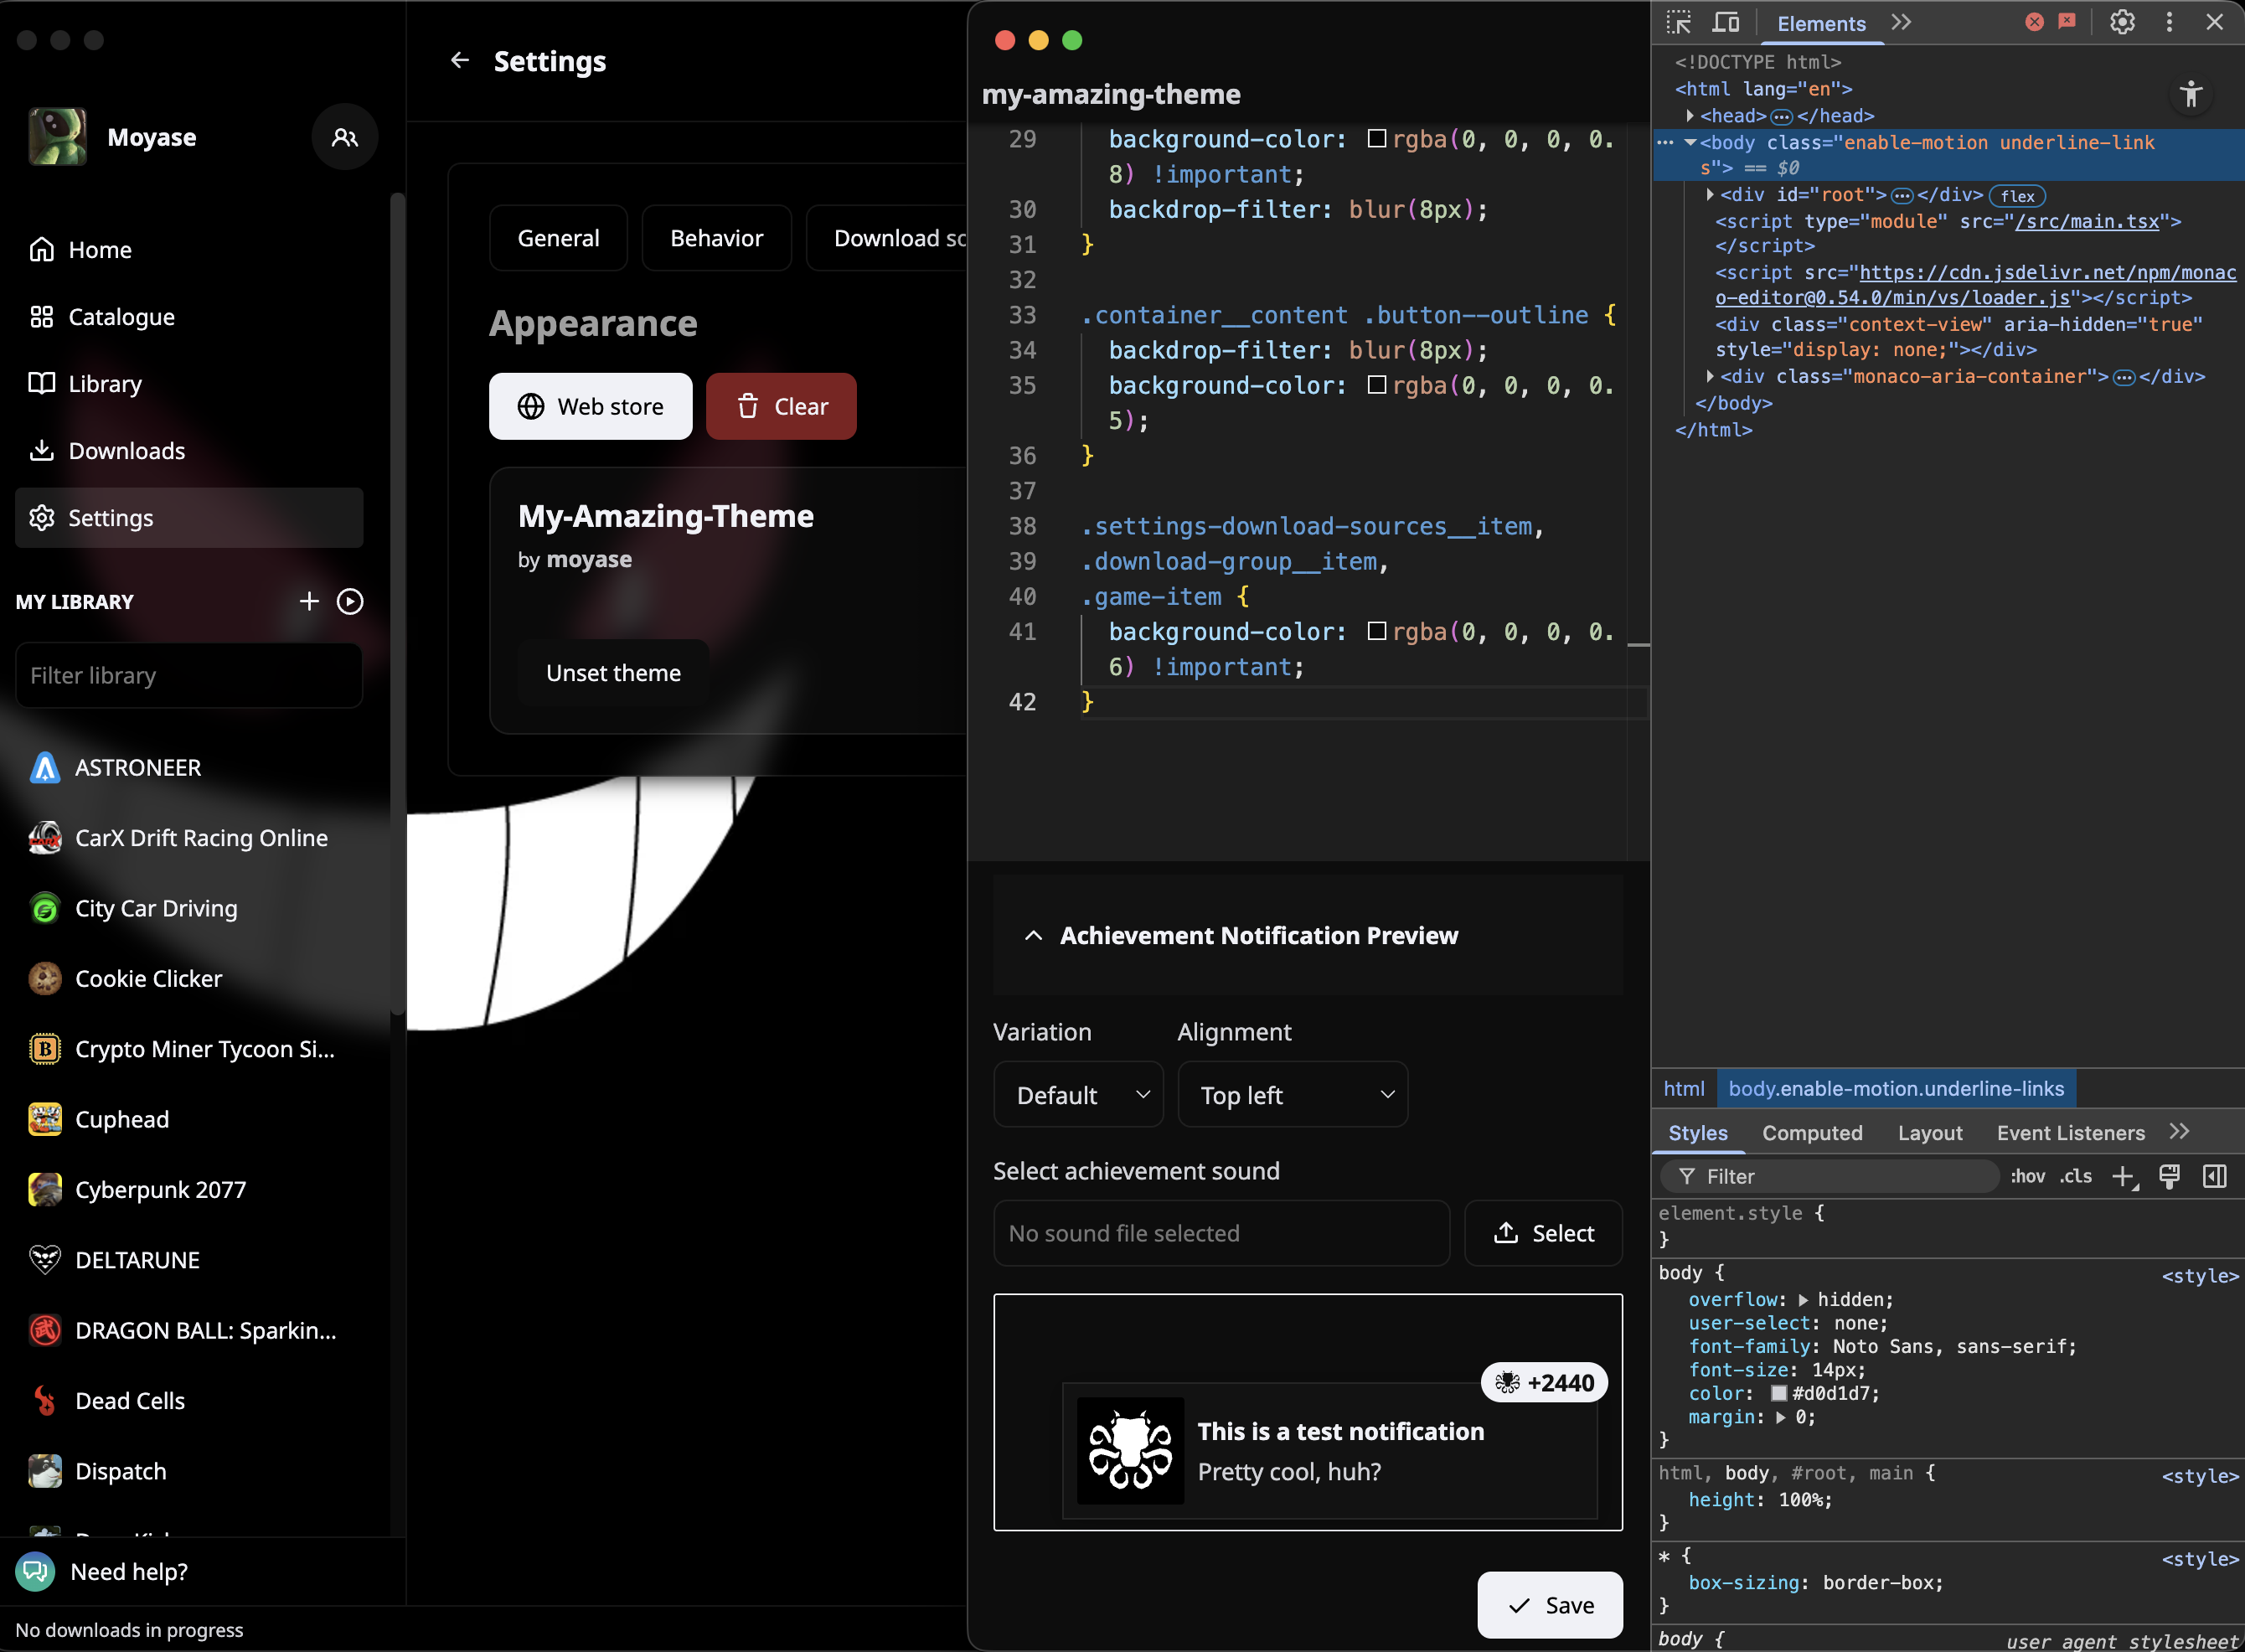Toggle the flex overlay badge on the root div
The height and width of the screenshot is (1652, 2245).
(2016, 196)
